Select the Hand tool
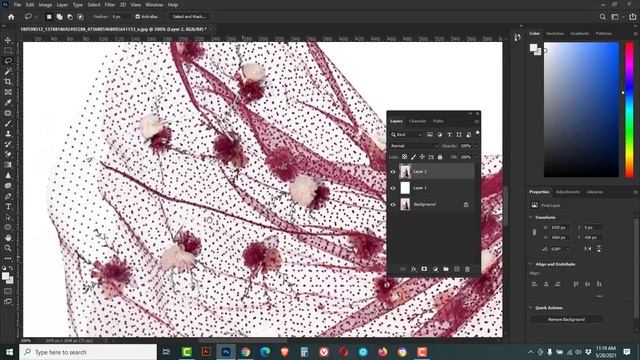The height and width of the screenshot is (360, 640). [x=8, y=238]
